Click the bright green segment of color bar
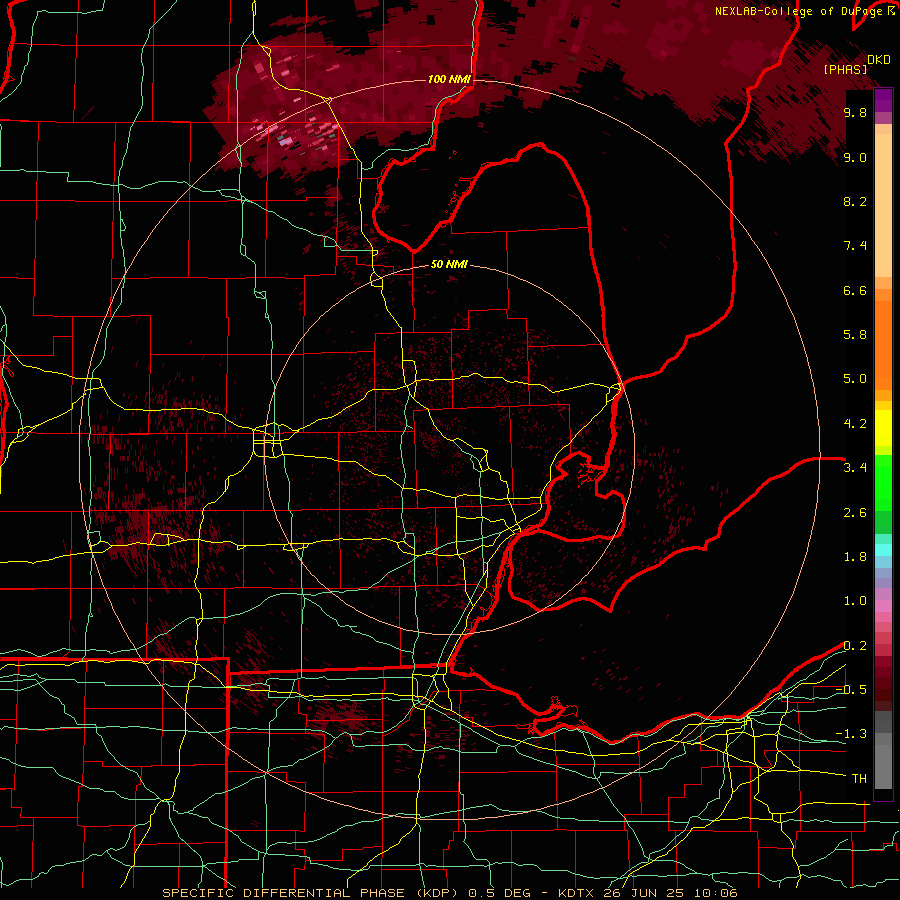Image resolution: width=900 pixels, height=900 pixels. pyautogui.click(x=883, y=482)
